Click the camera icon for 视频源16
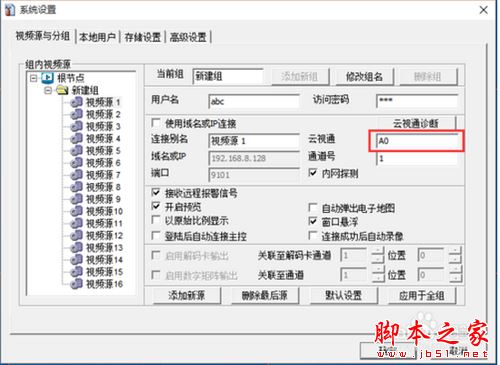The width and height of the screenshot is (500, 365). click(x=76, y=284)
